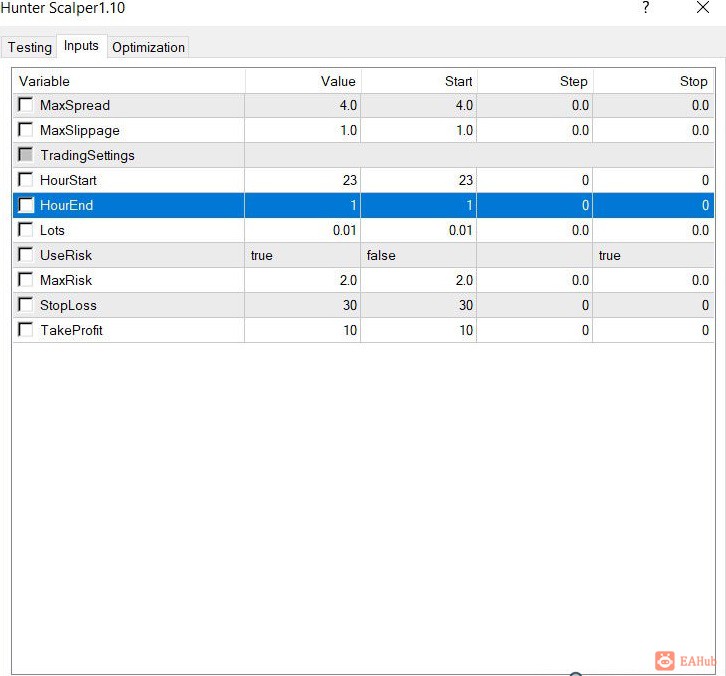Open UseRisk value dropdown showing true
726x676 pixels.
tap(303, 255)
